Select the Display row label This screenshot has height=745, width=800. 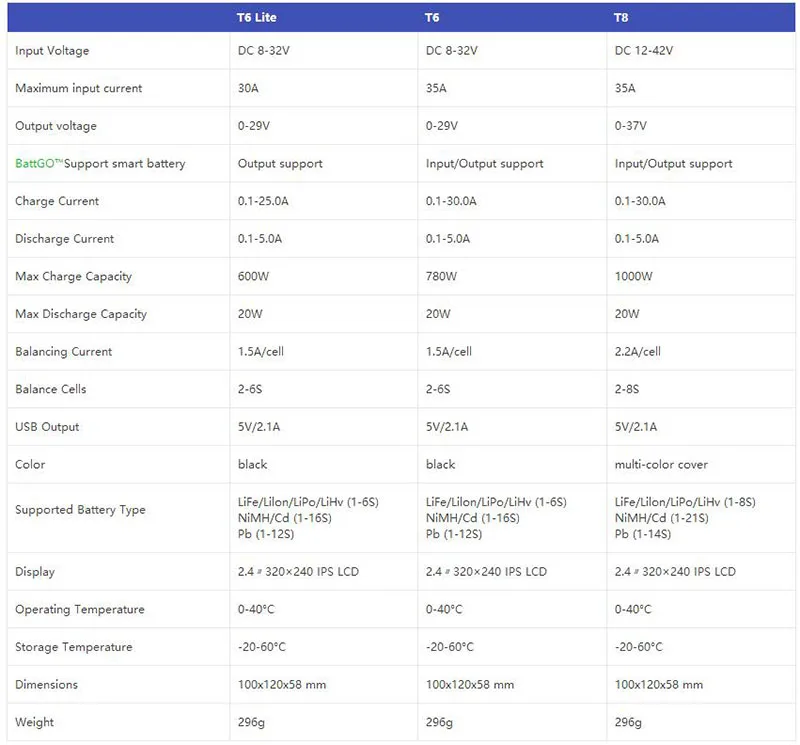(x=35, y=572)
